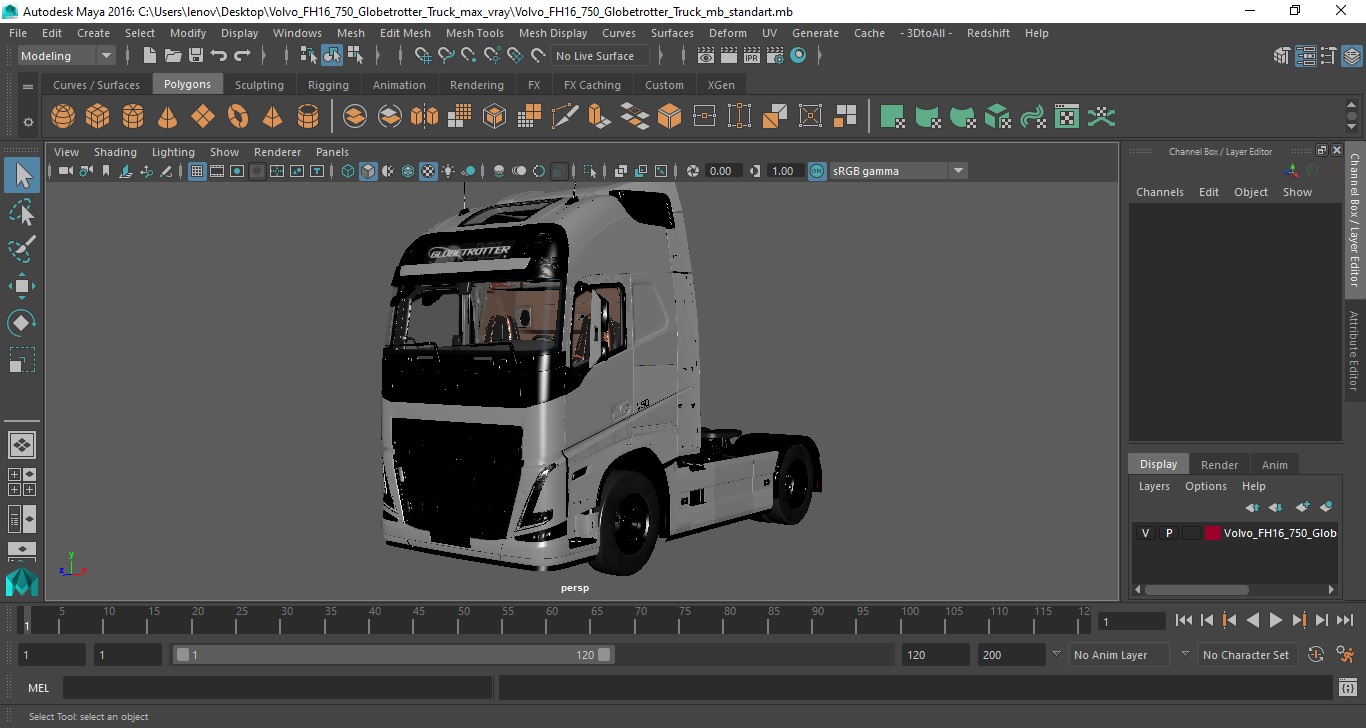Screen dimensions: 1366x728
Task: Activate the Rotate tool
Action: (22, 323)
